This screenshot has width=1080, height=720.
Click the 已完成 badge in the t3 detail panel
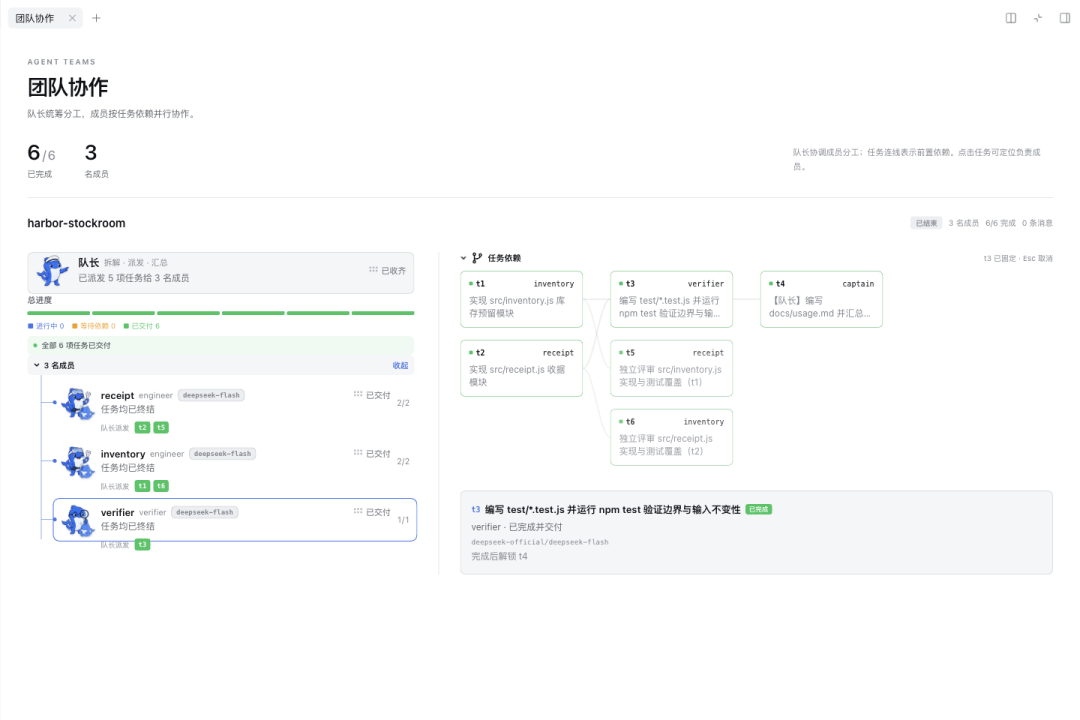pos(758,510)
